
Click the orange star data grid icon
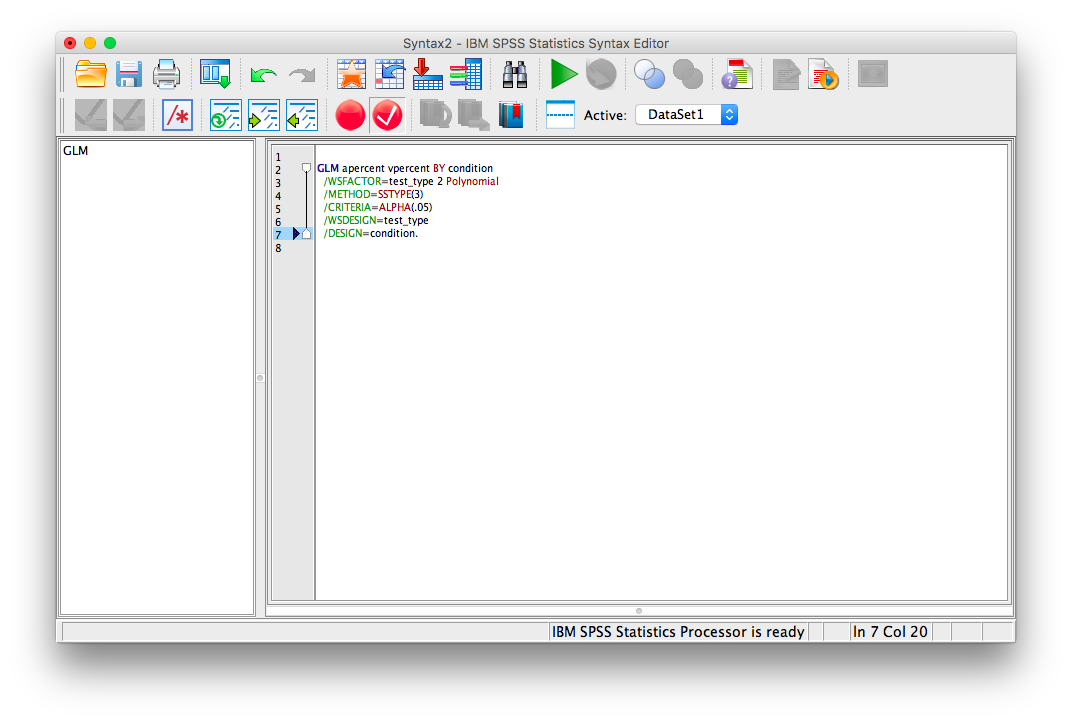point(351,74)
